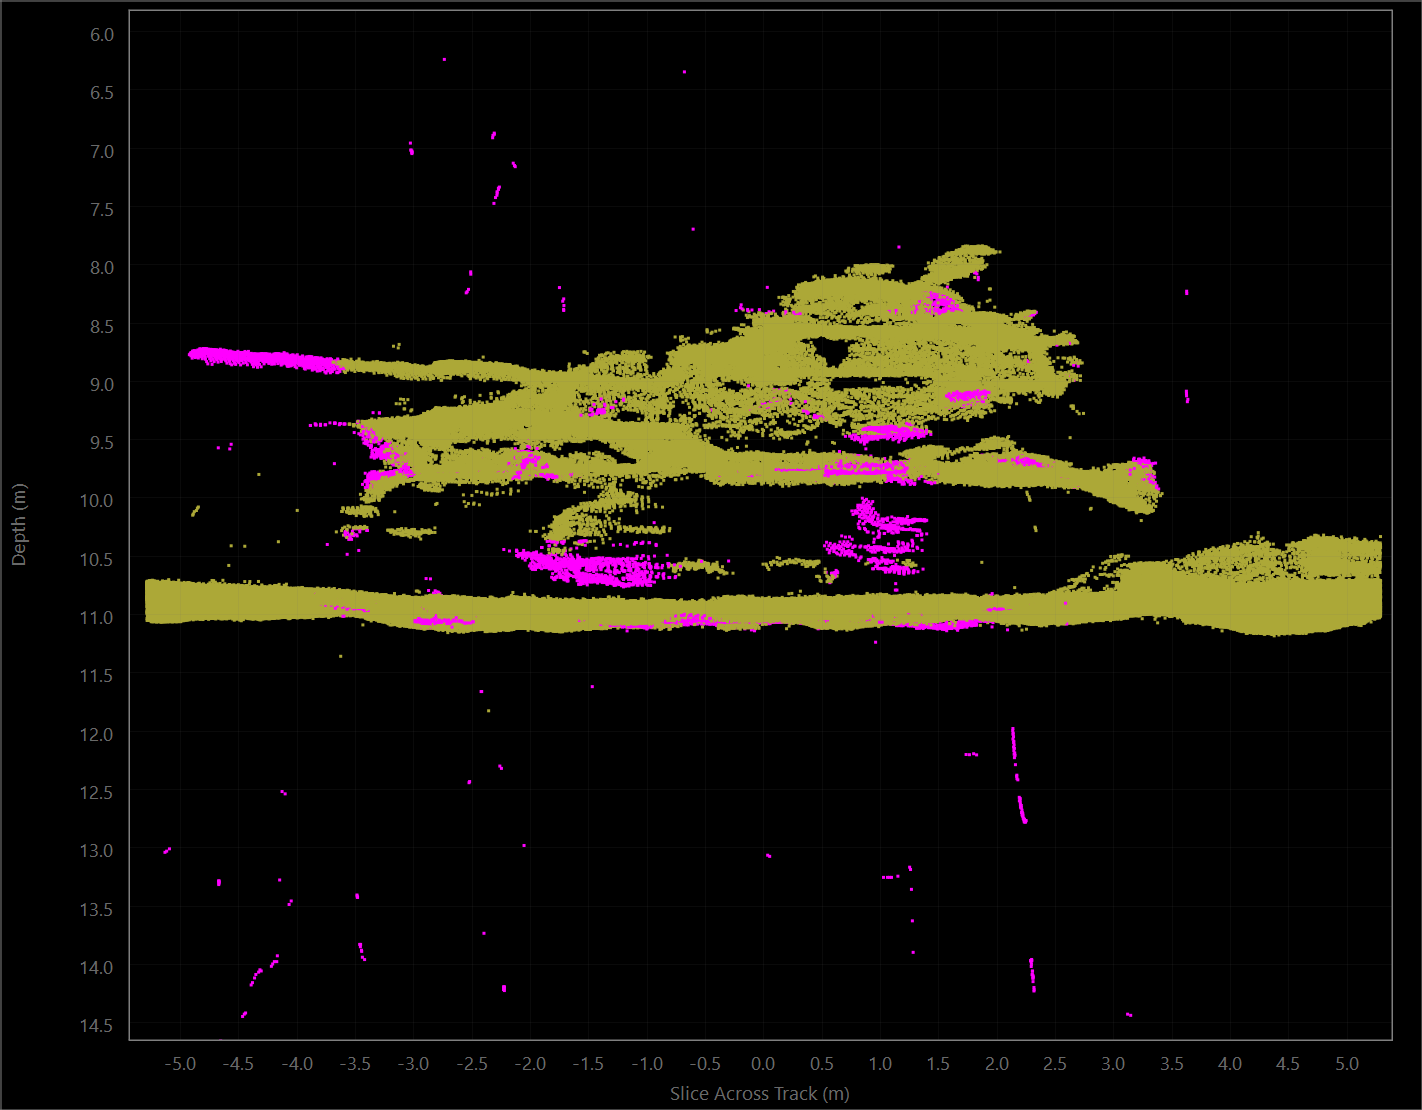1422x1110 pixels.
Task: Click the -5.0 across-track axis tick label
Action: point(180,1063)
